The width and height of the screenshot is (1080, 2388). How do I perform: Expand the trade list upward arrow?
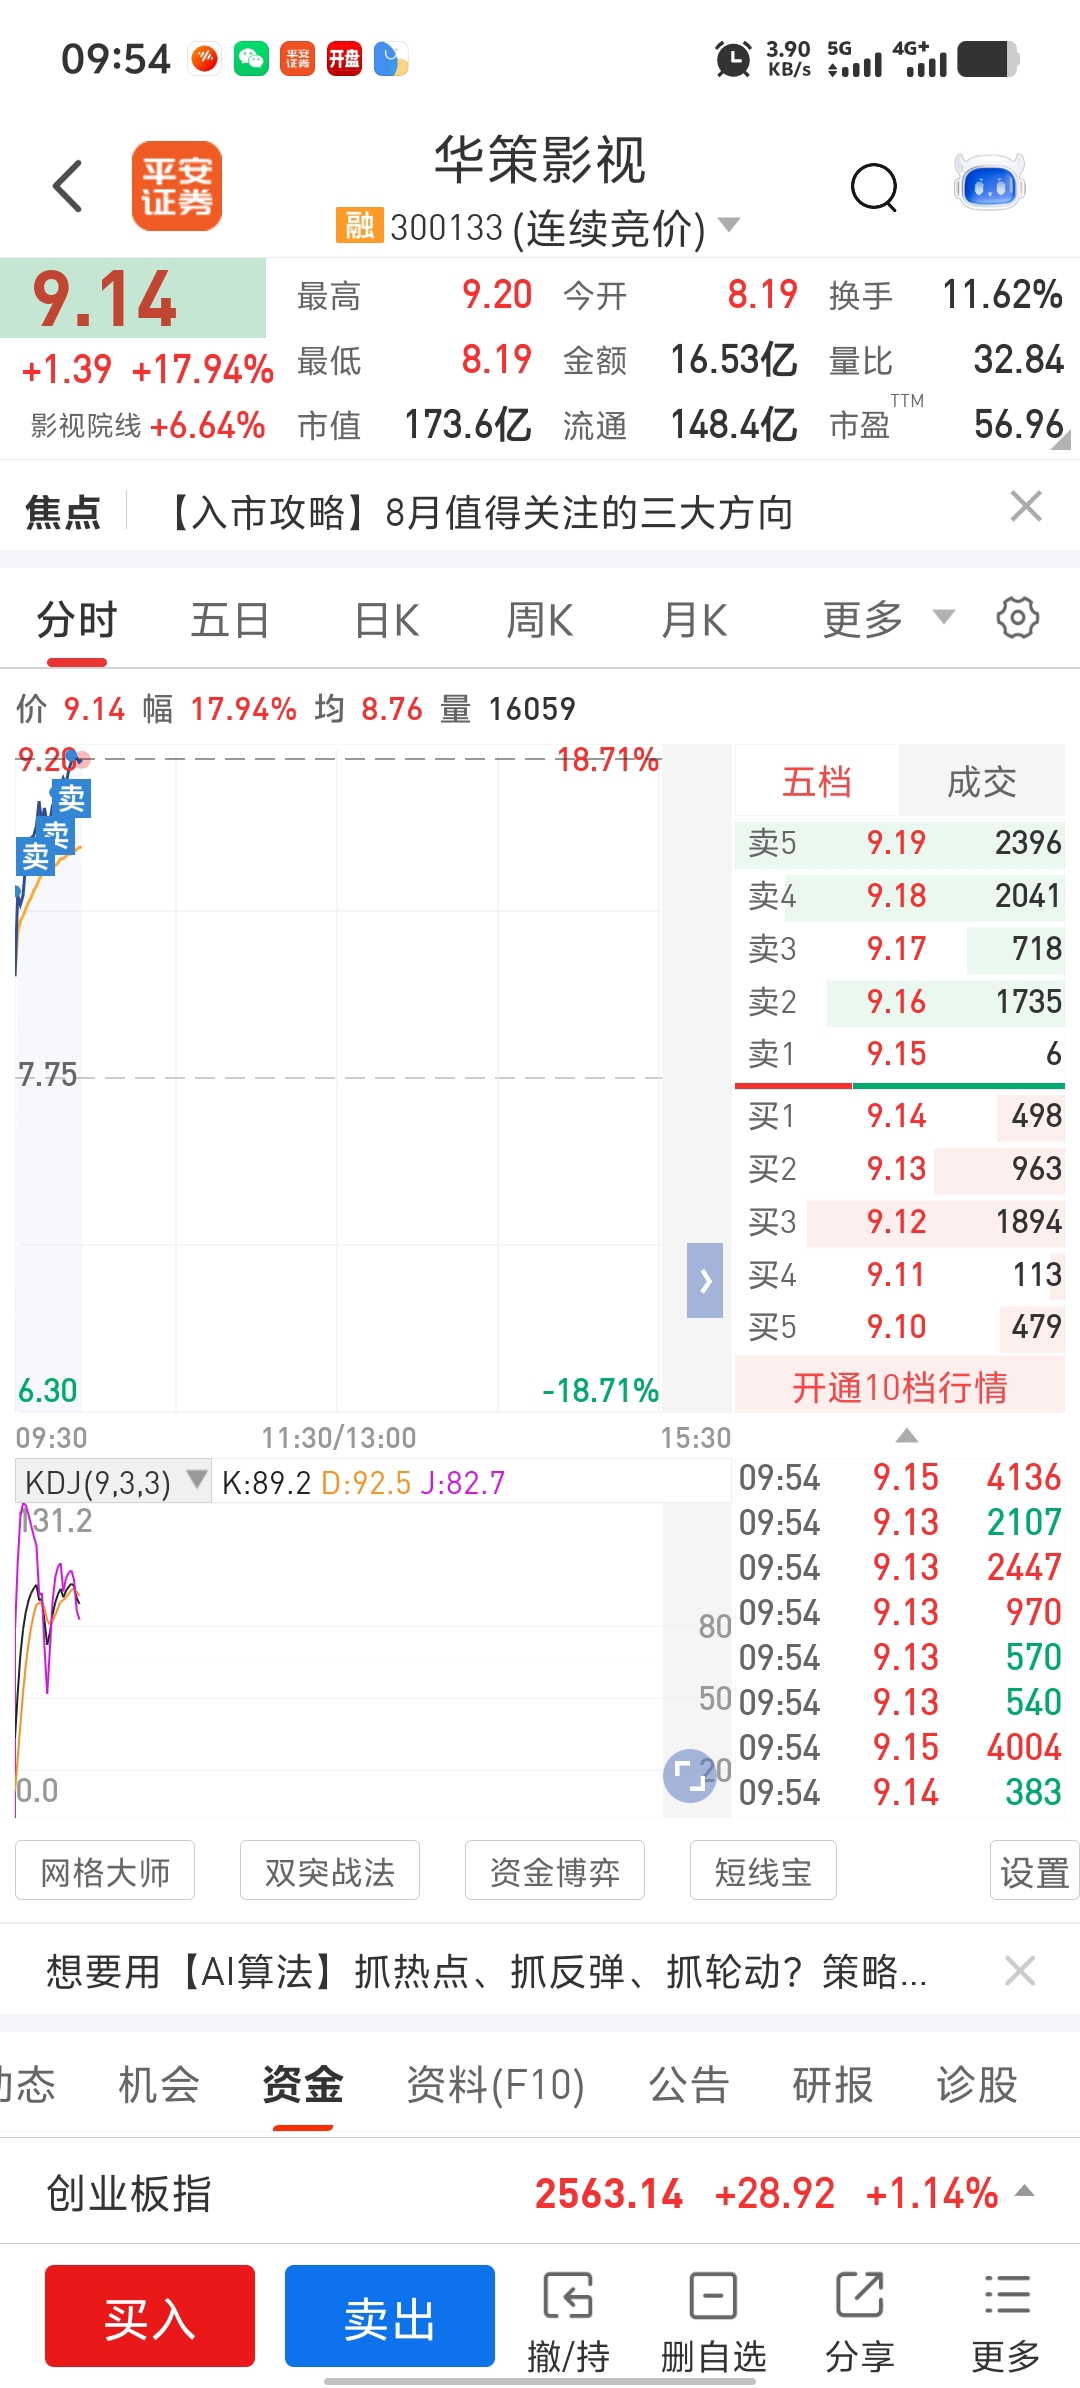coord(907,1436)
